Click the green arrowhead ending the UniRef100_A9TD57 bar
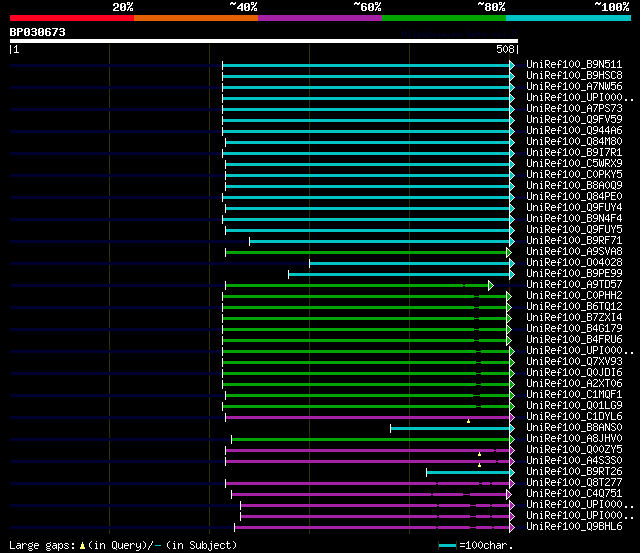The image size is (640, 553). coord(491,286)
